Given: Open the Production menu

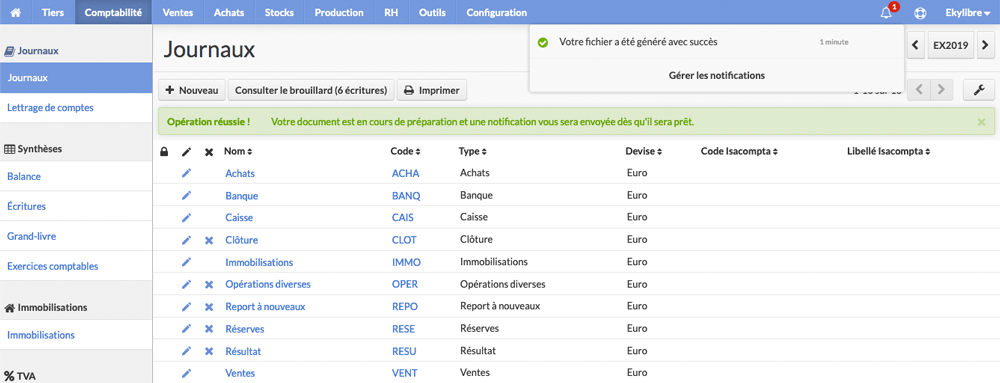Looking at the screenshot, I should (x=339, y=12).
